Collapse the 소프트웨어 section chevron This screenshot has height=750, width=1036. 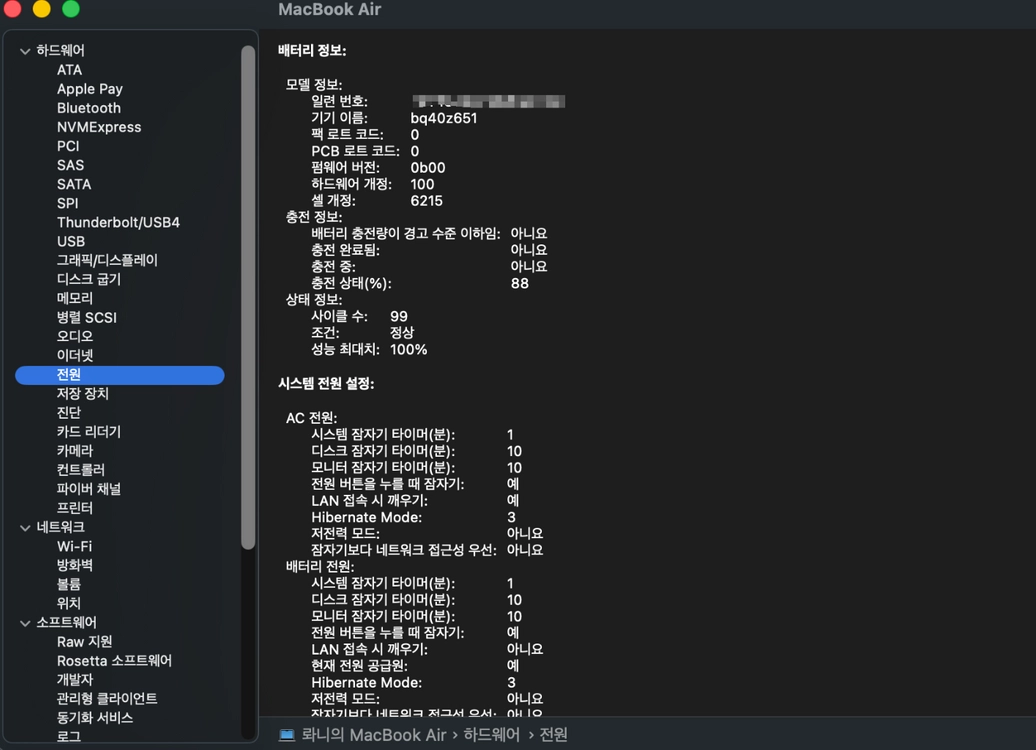pos(25,622)
